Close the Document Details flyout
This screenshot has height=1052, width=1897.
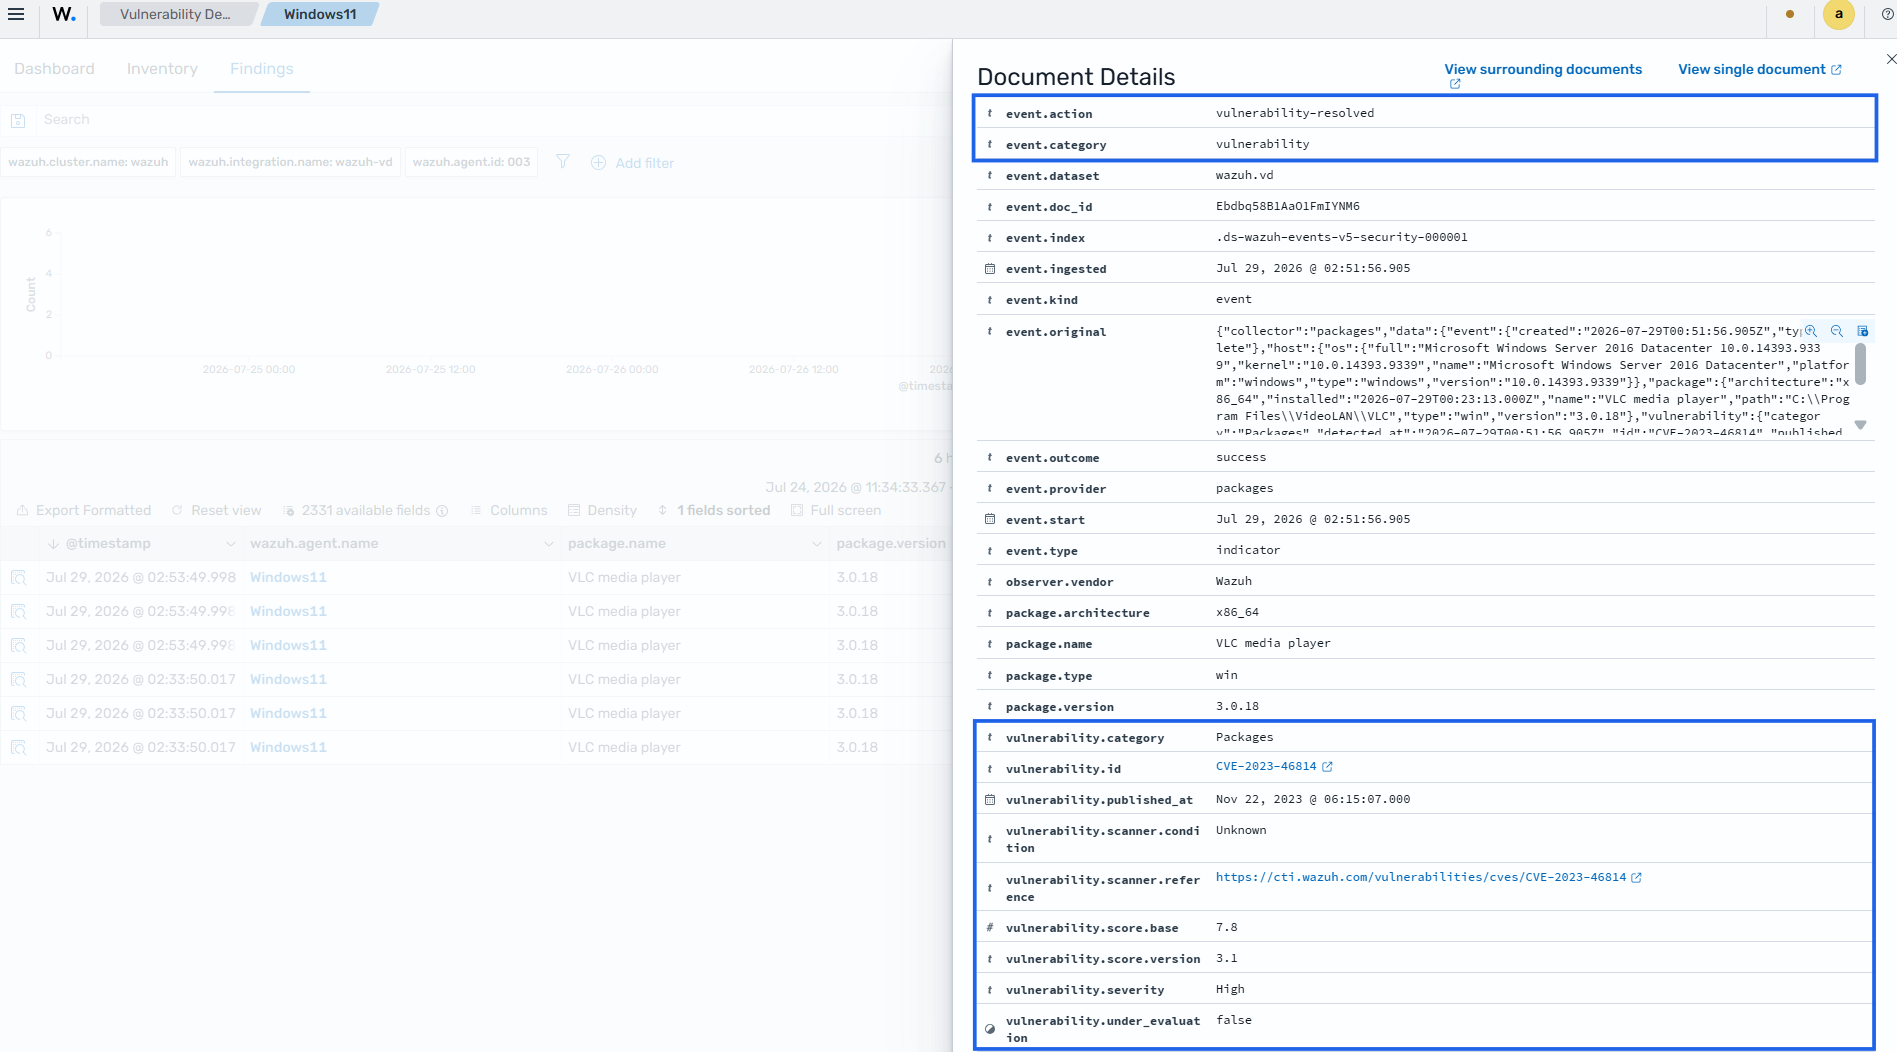pyautogui.click(x=1890, y=59)
